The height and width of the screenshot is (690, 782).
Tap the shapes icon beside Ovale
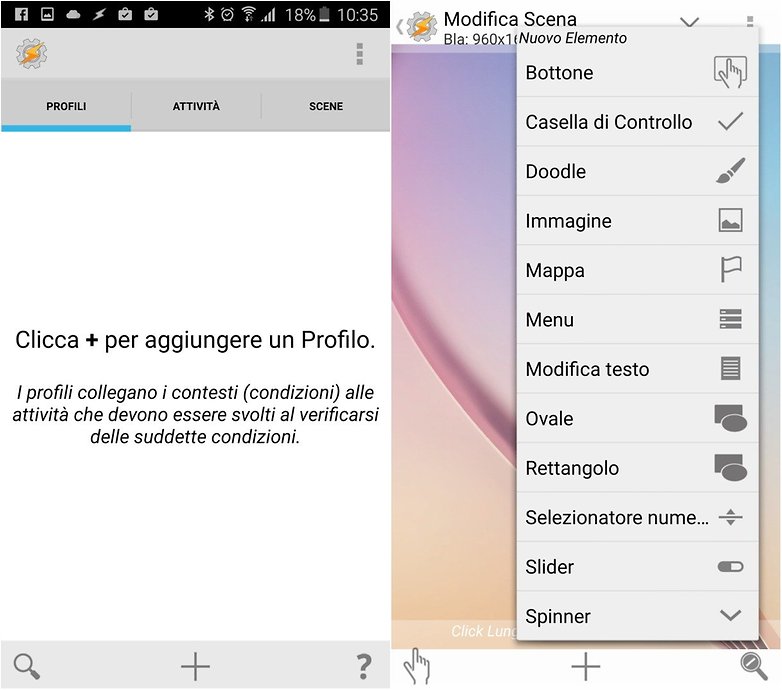(x=731, y=418)
